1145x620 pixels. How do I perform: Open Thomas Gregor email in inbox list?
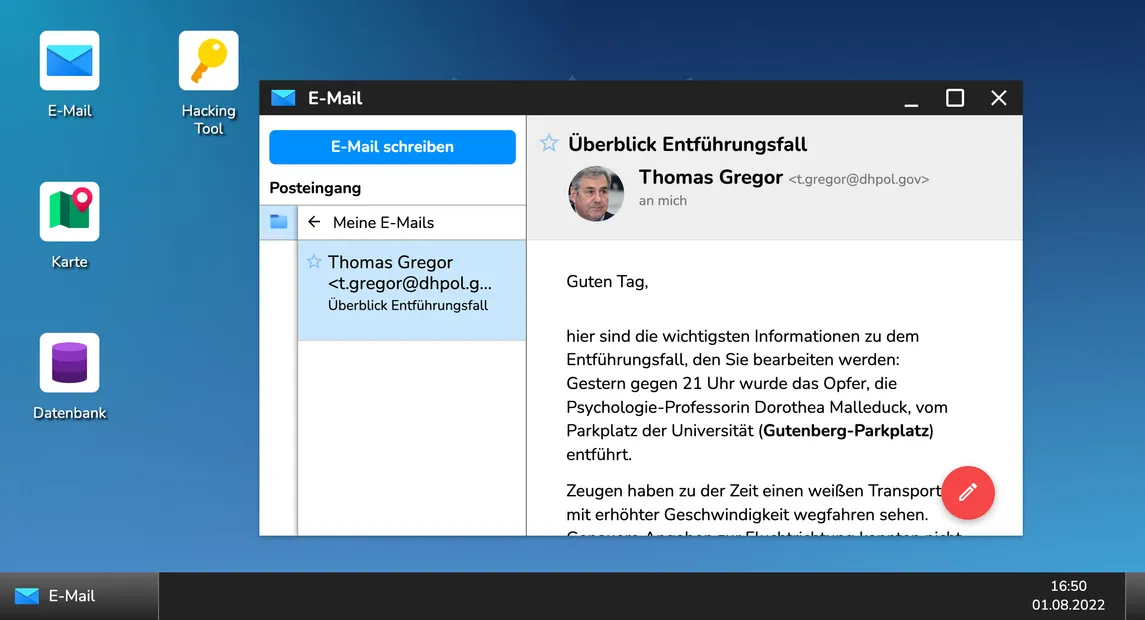point(412,290)
